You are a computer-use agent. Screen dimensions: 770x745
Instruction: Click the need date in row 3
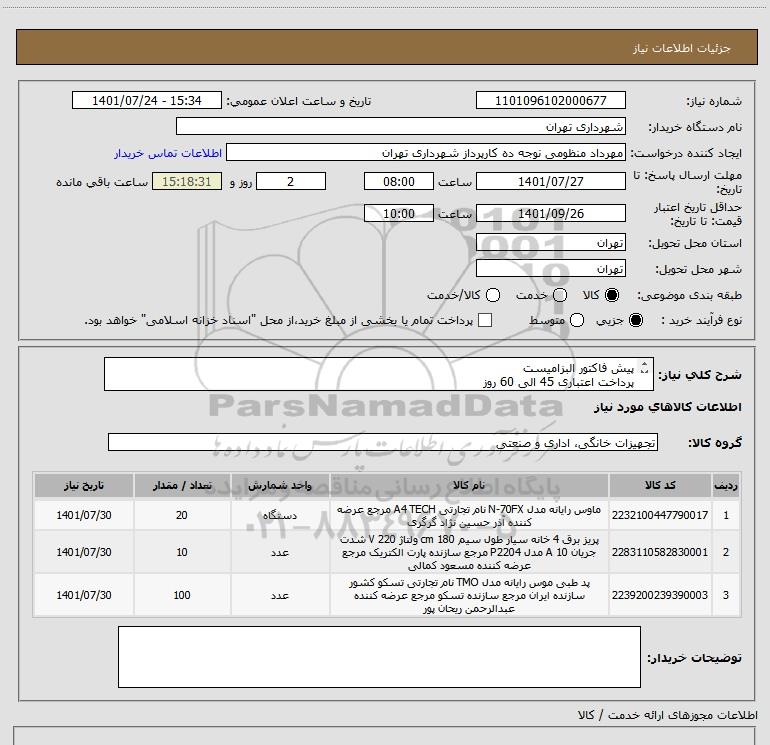pos(83,595)
